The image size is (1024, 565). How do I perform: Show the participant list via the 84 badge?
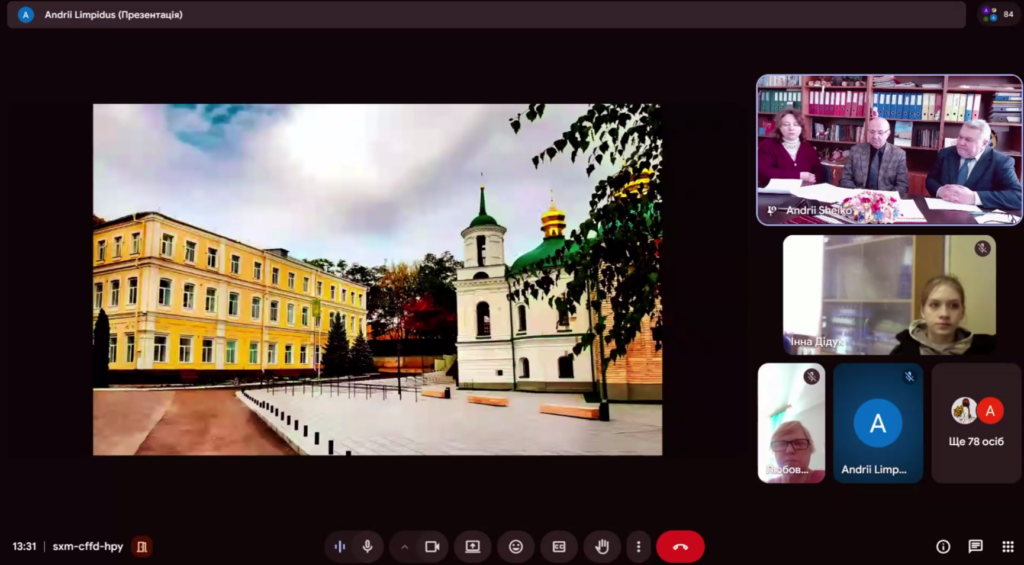(x=997, y=14)
